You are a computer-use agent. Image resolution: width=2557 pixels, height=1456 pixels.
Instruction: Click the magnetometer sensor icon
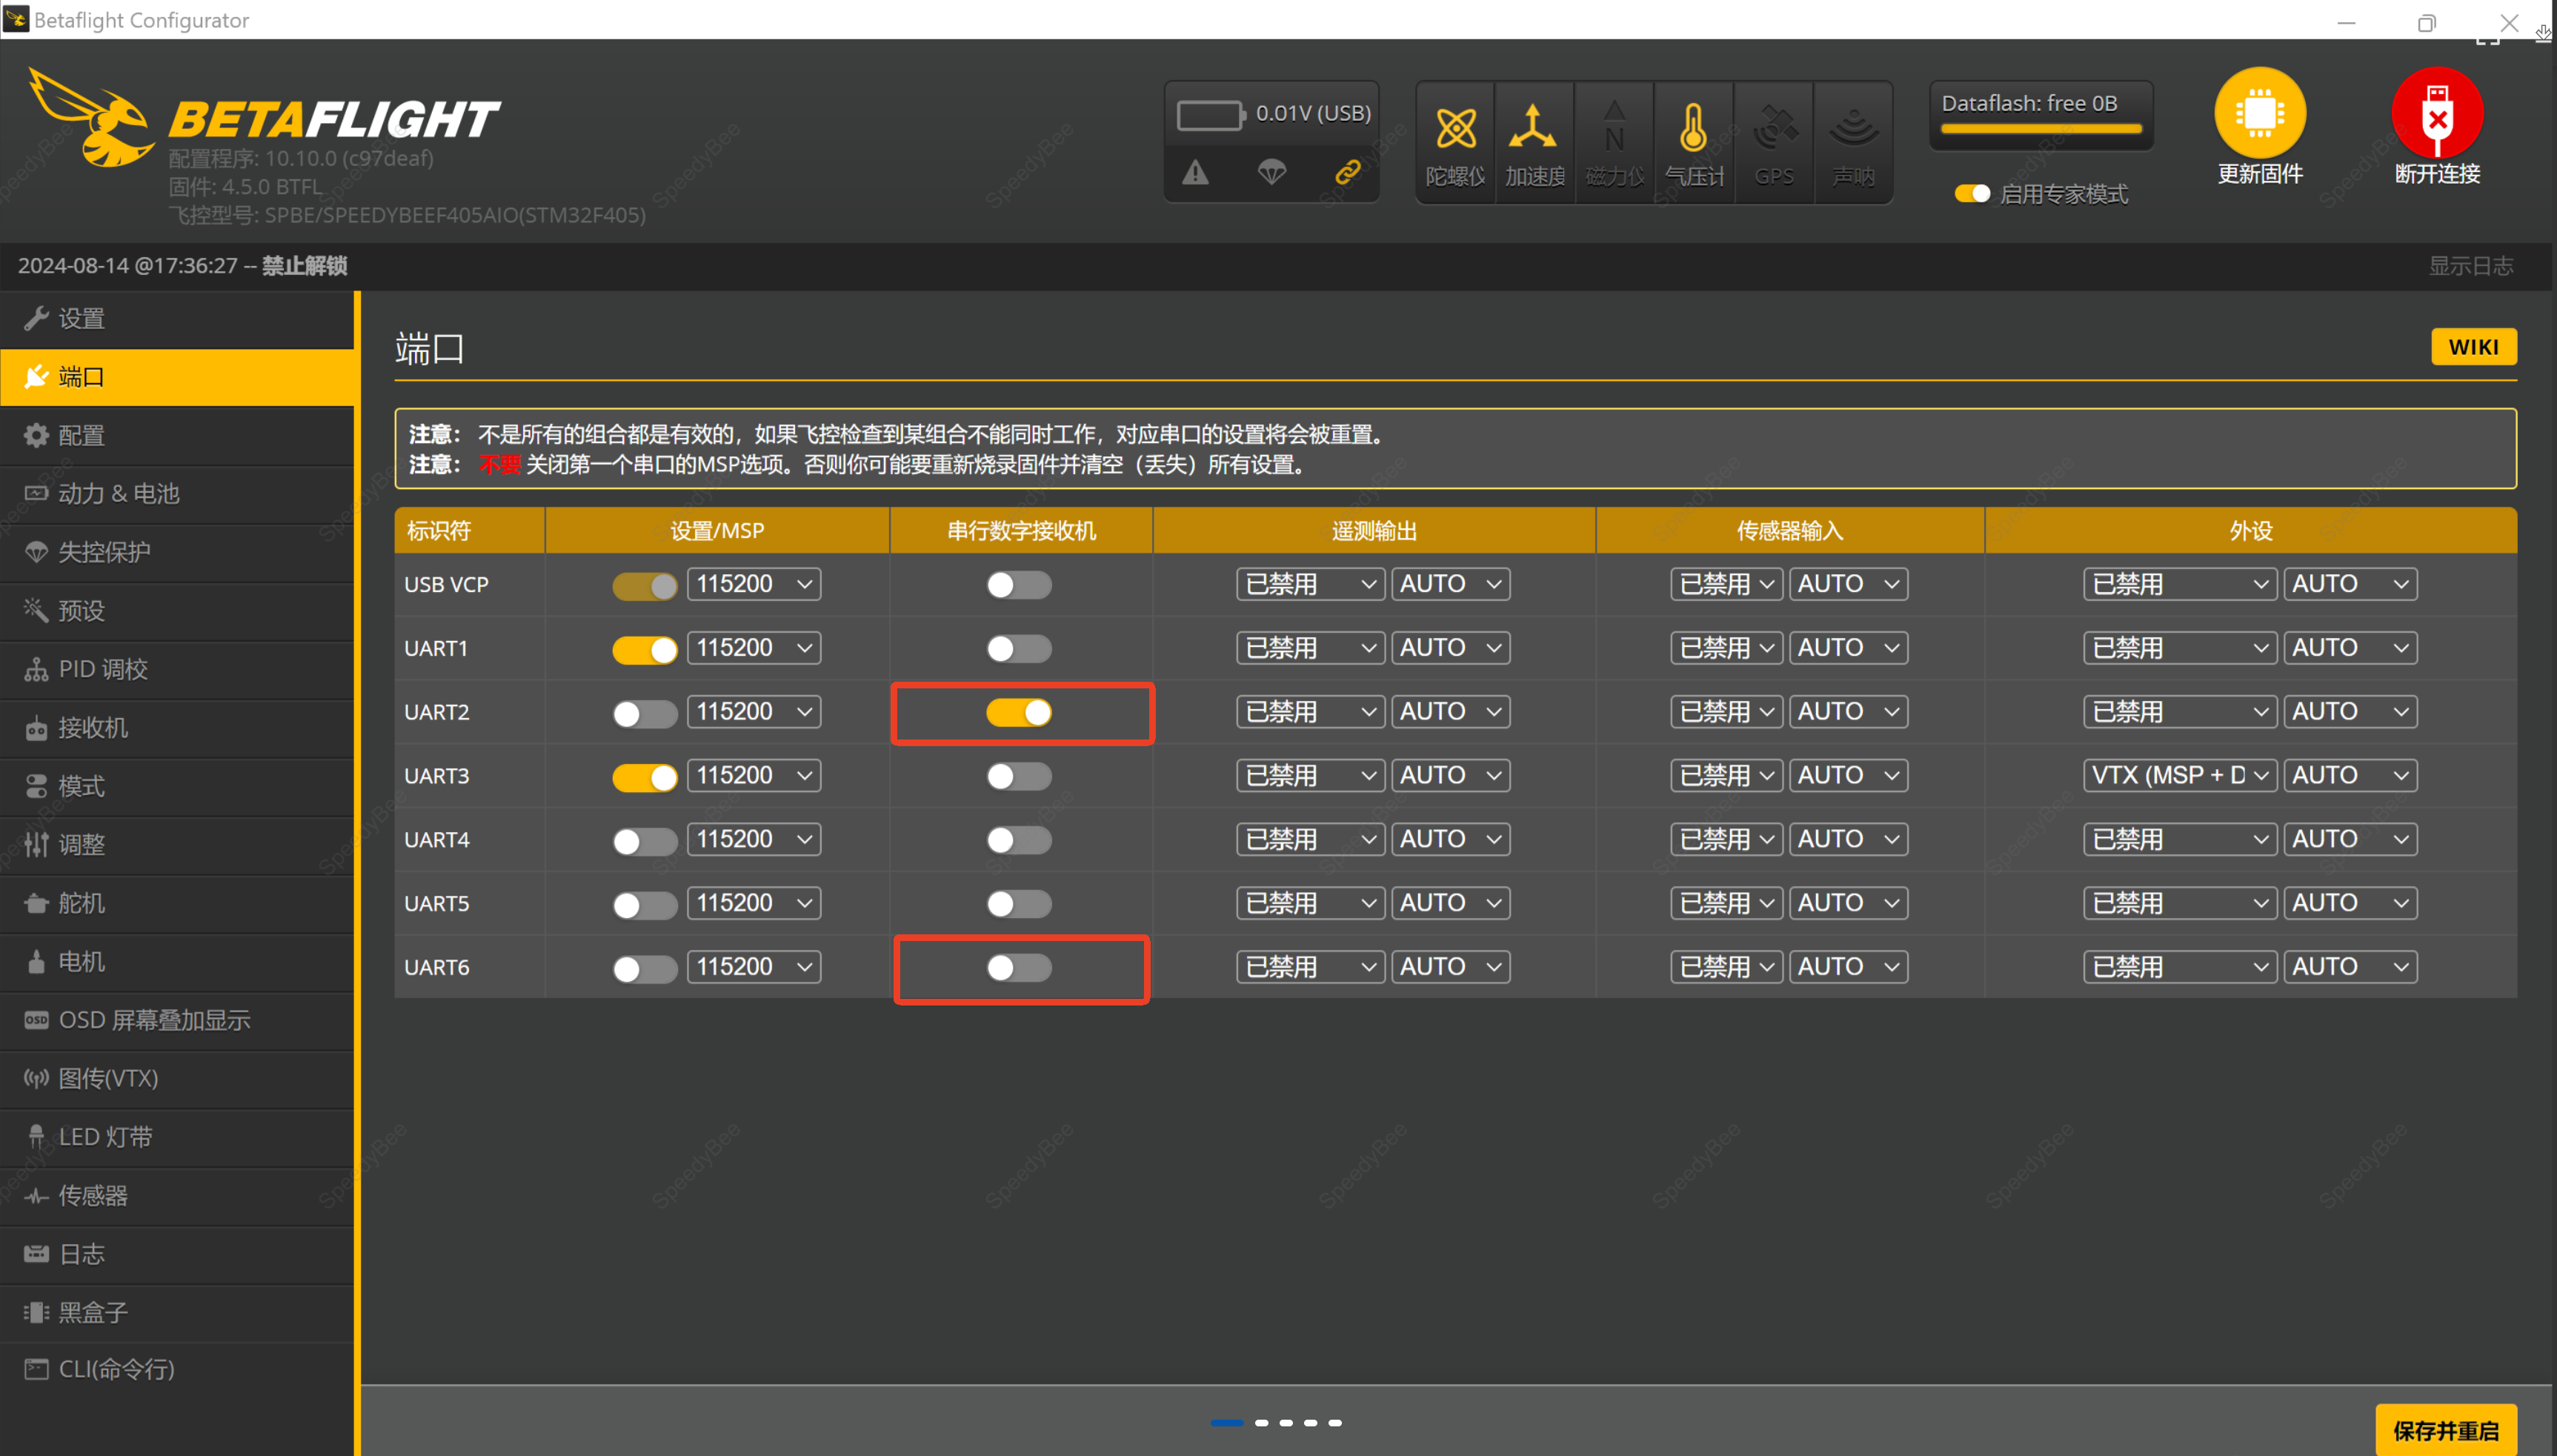[x=1614, y=127]
